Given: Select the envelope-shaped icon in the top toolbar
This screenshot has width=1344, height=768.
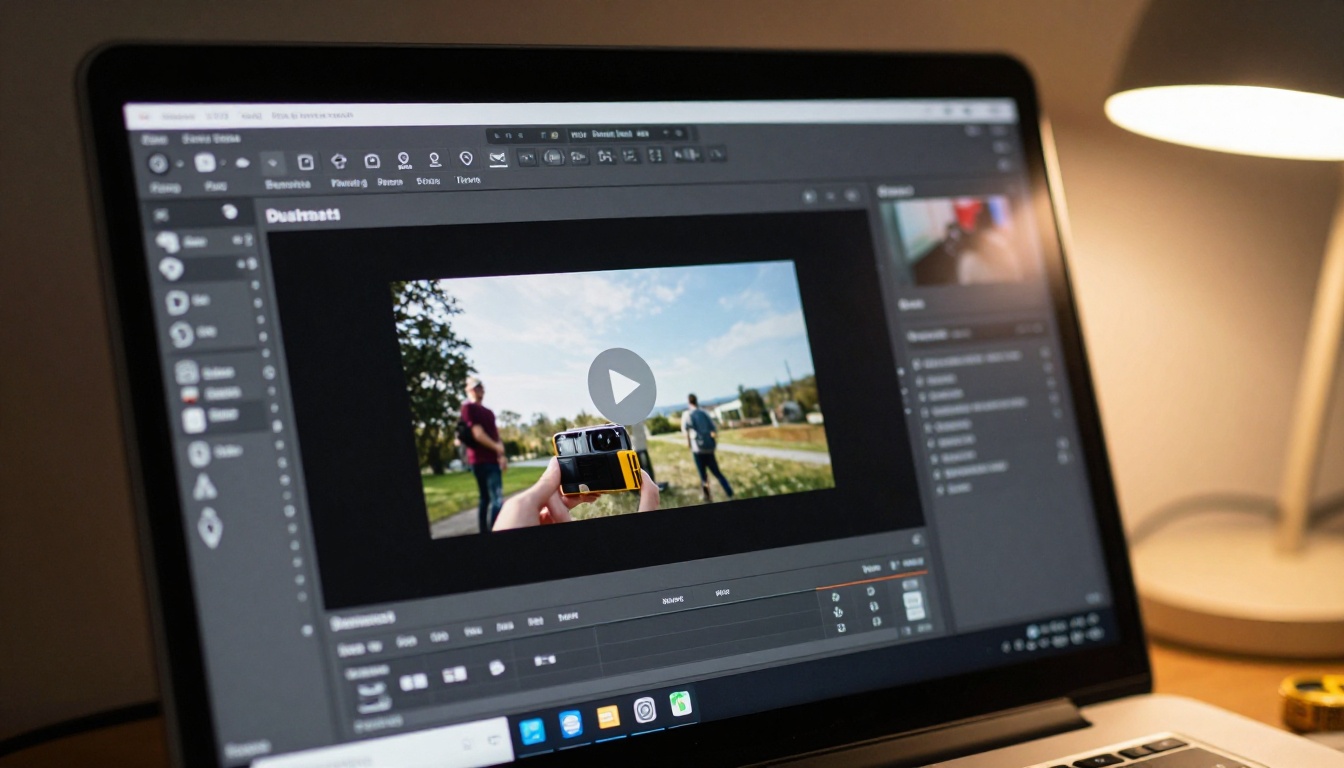Looking at the screenshot, I should tap(498, 158).
